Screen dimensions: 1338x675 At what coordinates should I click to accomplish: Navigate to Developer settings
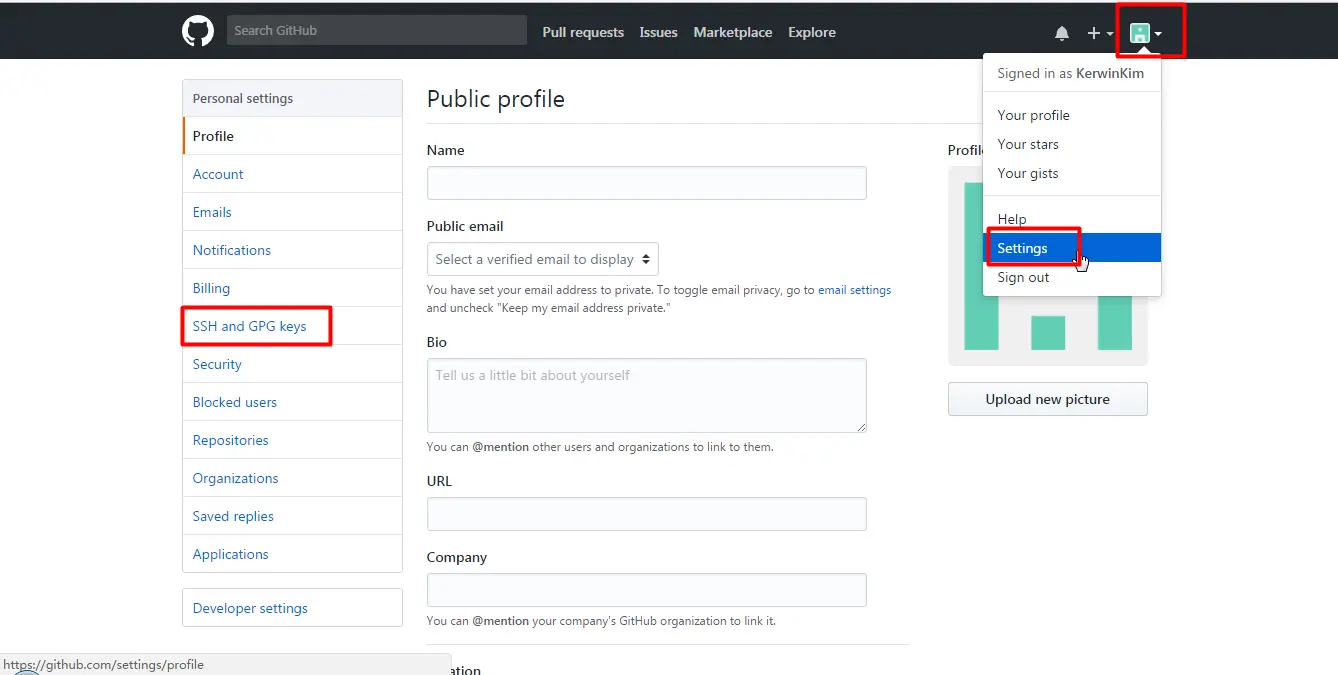tap(250, 608)
